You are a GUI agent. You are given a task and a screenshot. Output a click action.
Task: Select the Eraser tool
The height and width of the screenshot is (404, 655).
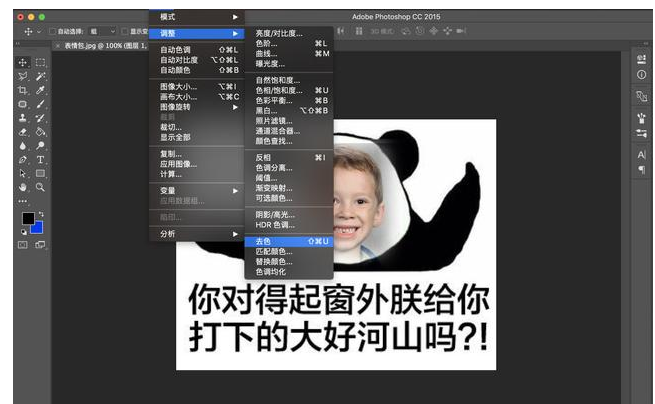pos(23,132)
